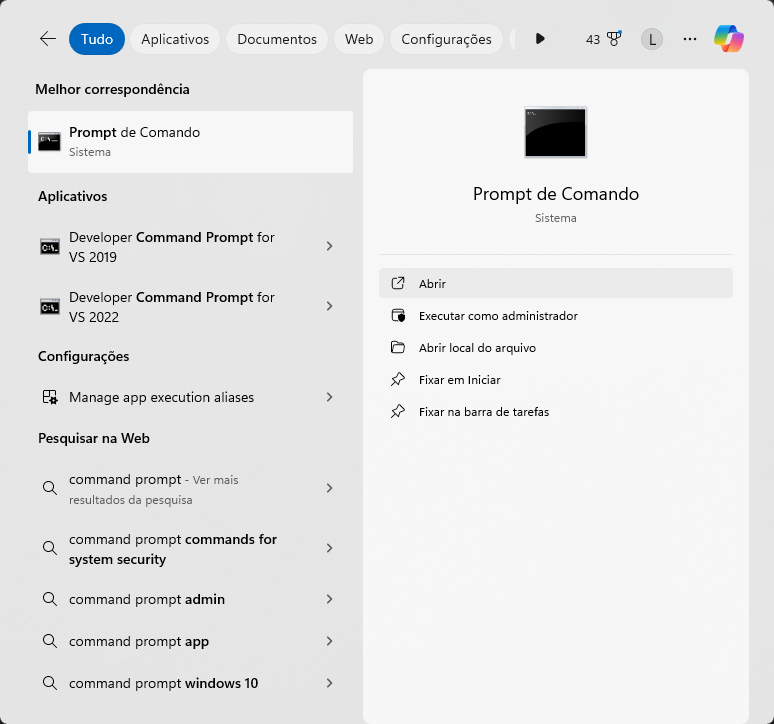774x724 pixels.
Task: Choose Fixar em Iniciar
Action: point(556,380)
